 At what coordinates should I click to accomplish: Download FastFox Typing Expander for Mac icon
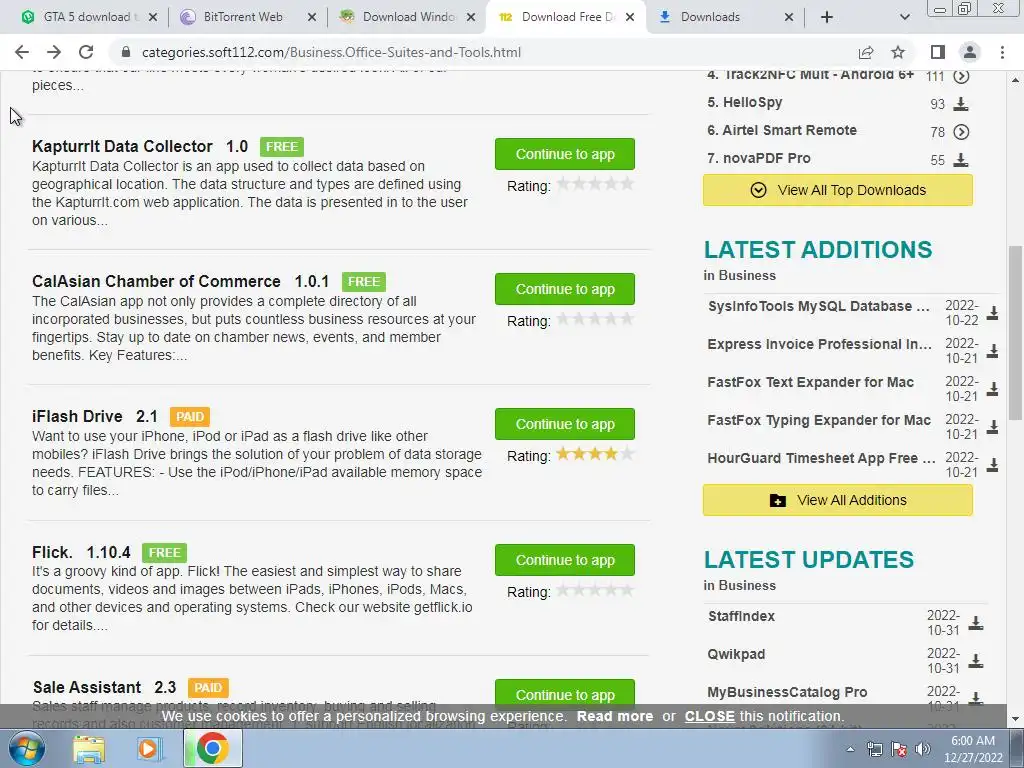[993, 426]
